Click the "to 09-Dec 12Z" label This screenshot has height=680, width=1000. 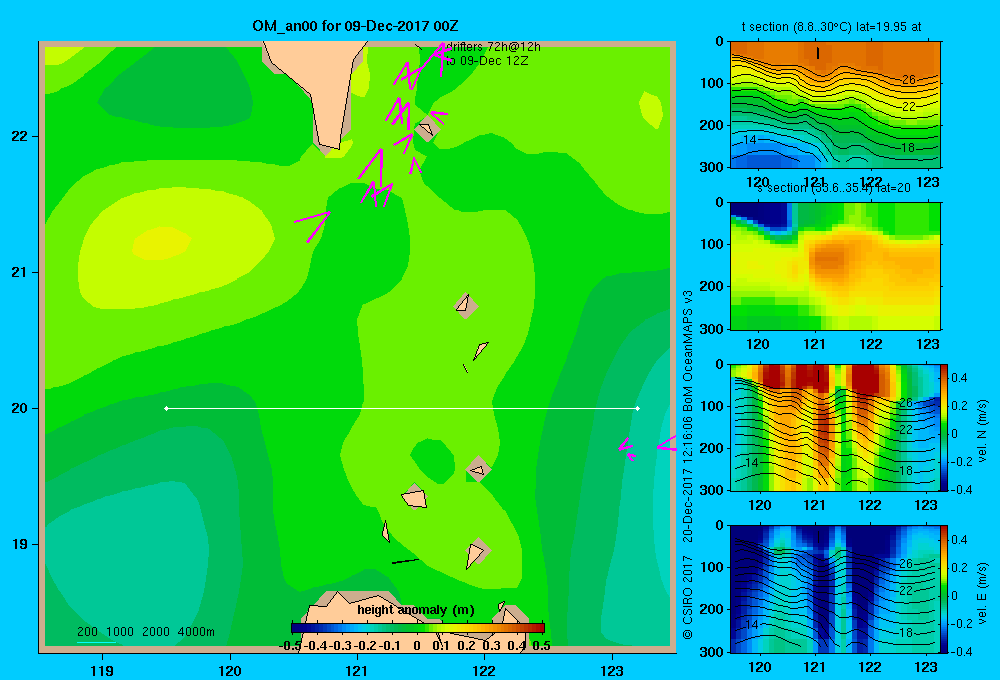(x=487, y=61)
